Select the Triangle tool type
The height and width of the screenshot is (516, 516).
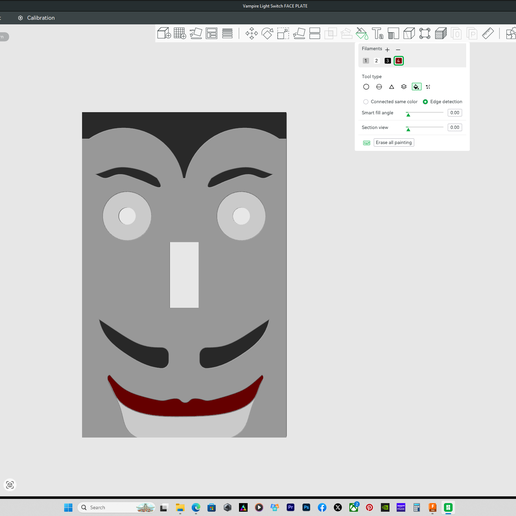pyautogui.click(x=392, y=87)
